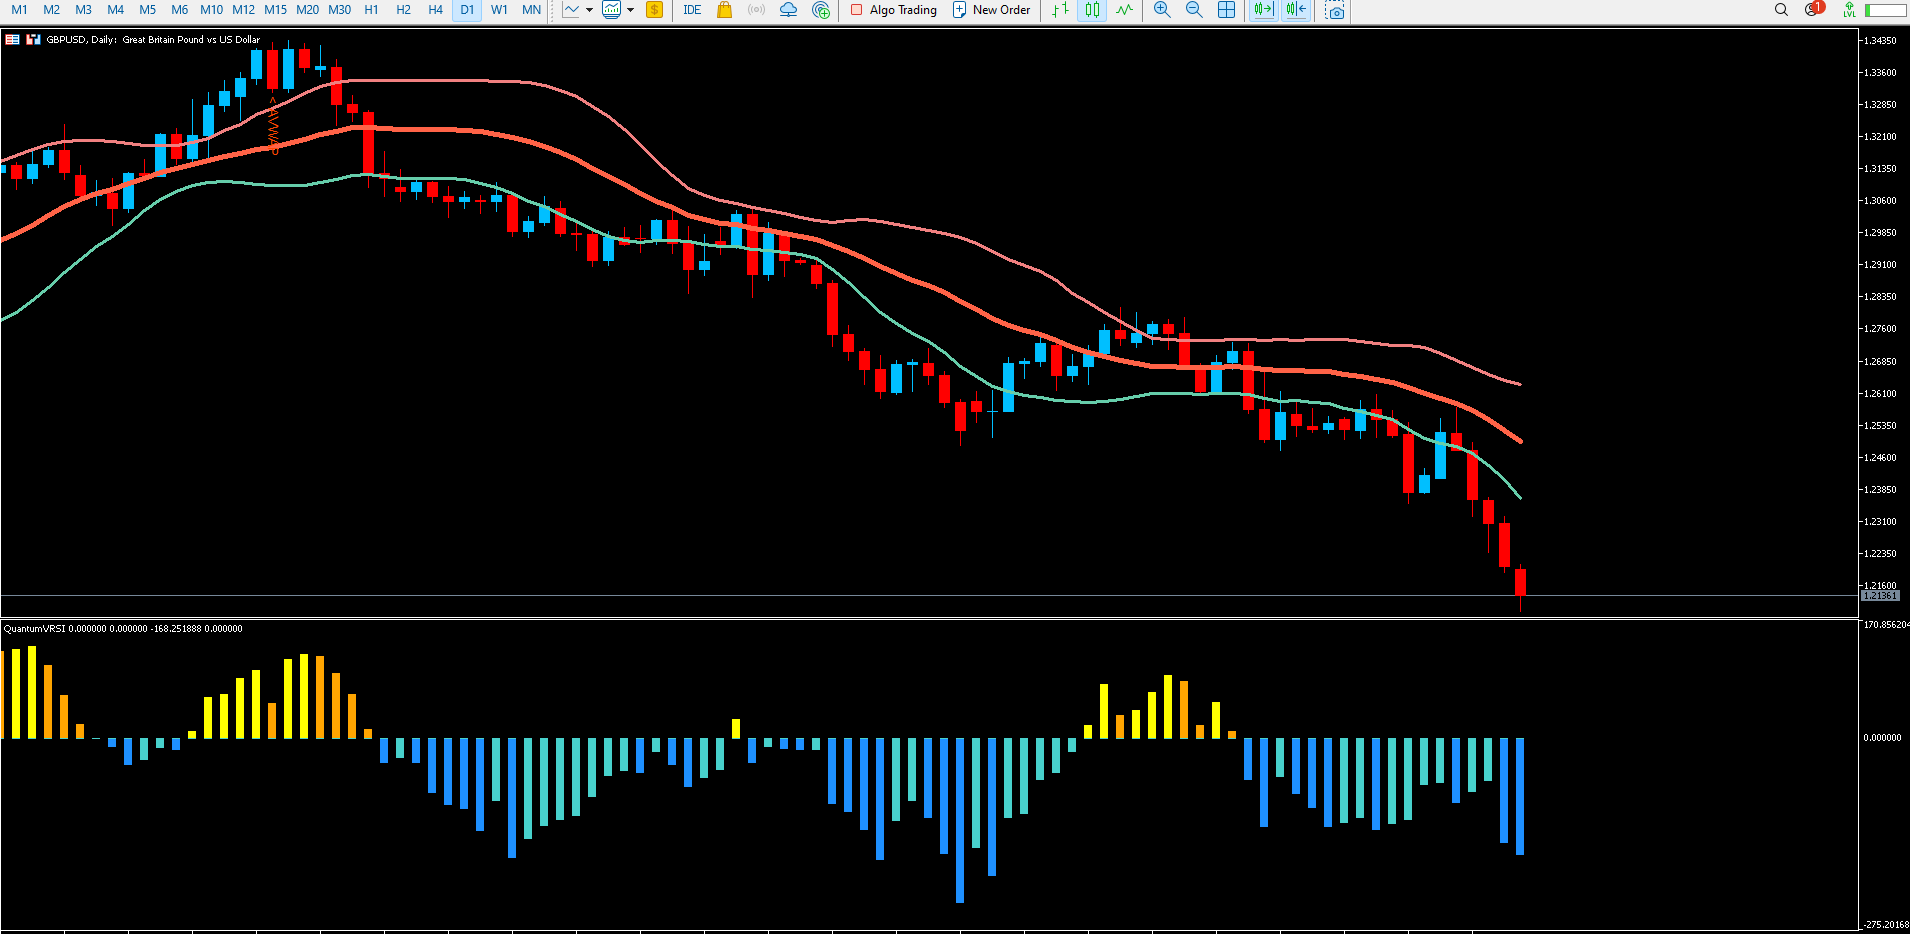Toggle the active D1 daily timeframe

[467, 10]
